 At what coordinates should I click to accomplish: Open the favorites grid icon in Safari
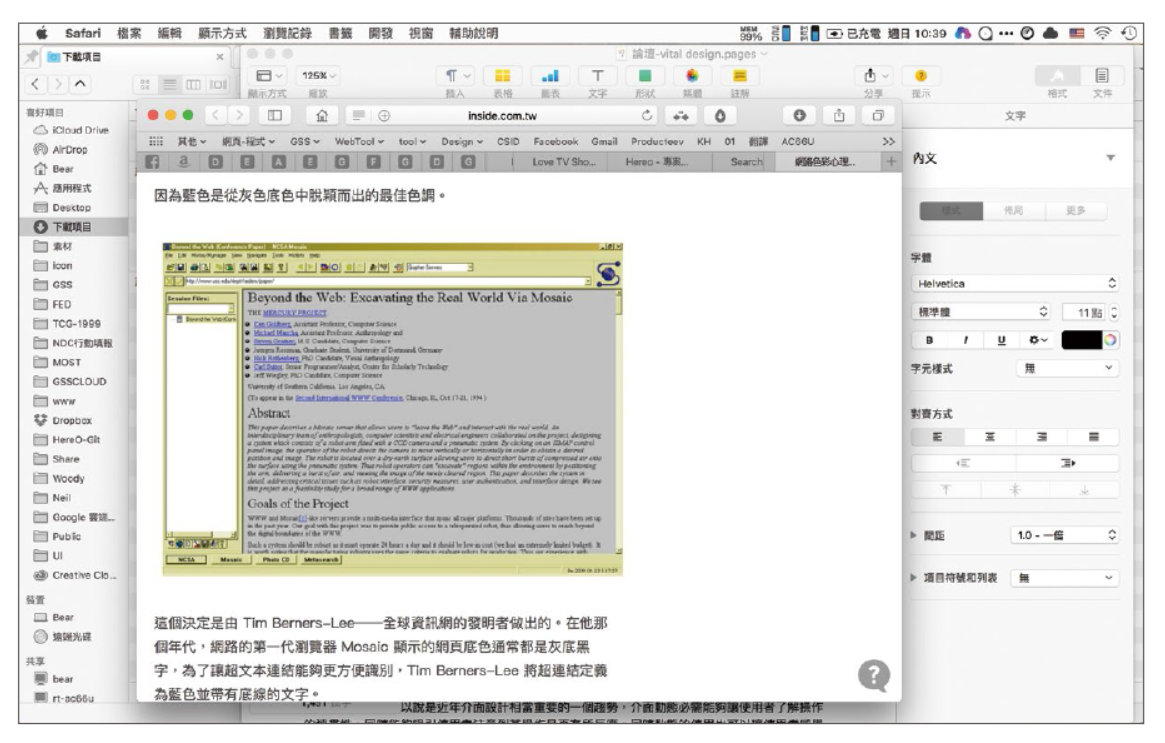(x=156, y=141)
